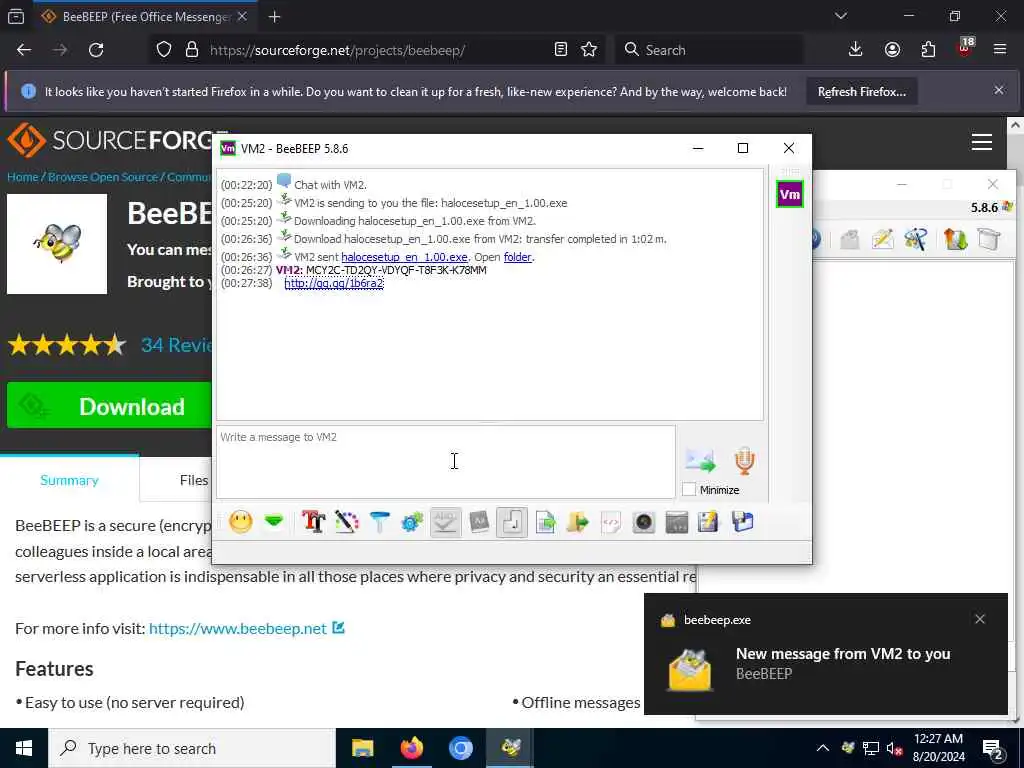Click the blue filter funnel icon
Viewport: 1024px width, 768px height.
point(379,522)
